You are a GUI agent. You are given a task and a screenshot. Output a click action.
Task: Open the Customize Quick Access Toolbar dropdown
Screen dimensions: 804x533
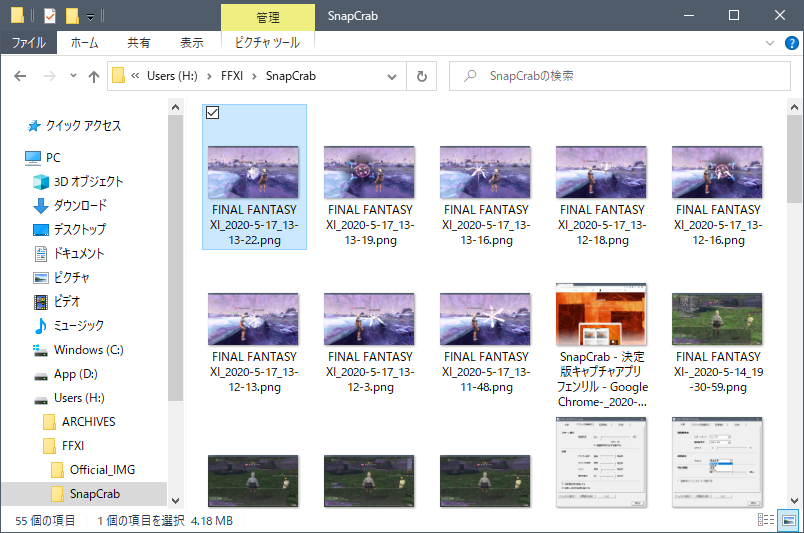coord(90,17)
